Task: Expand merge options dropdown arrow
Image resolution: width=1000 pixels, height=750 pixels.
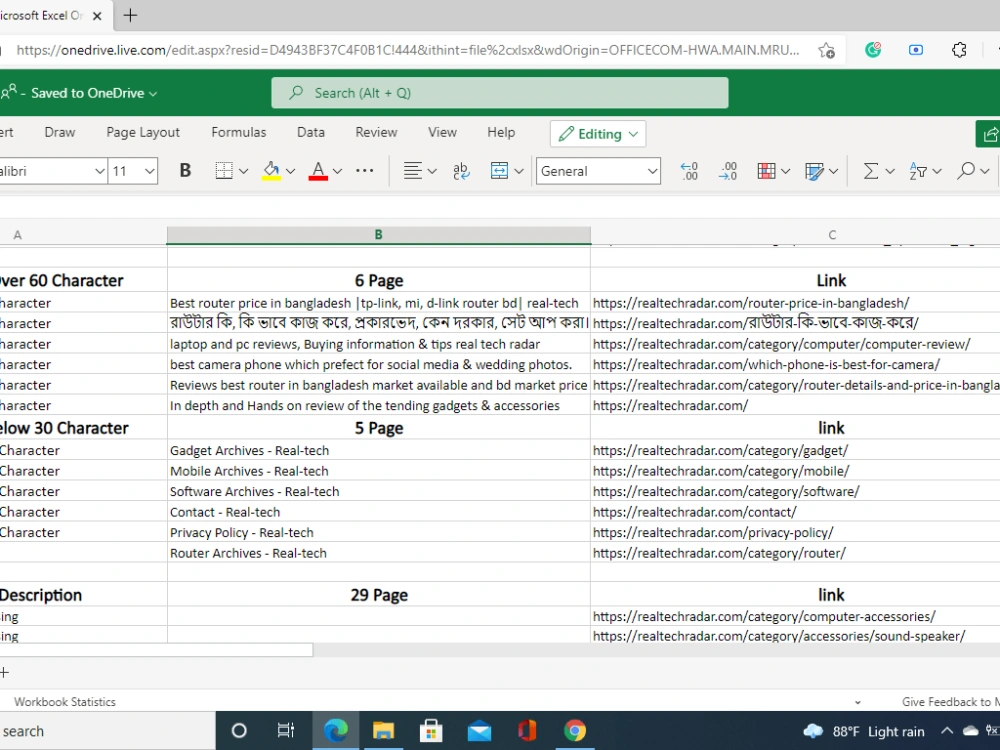Action: tap(519, 171)
